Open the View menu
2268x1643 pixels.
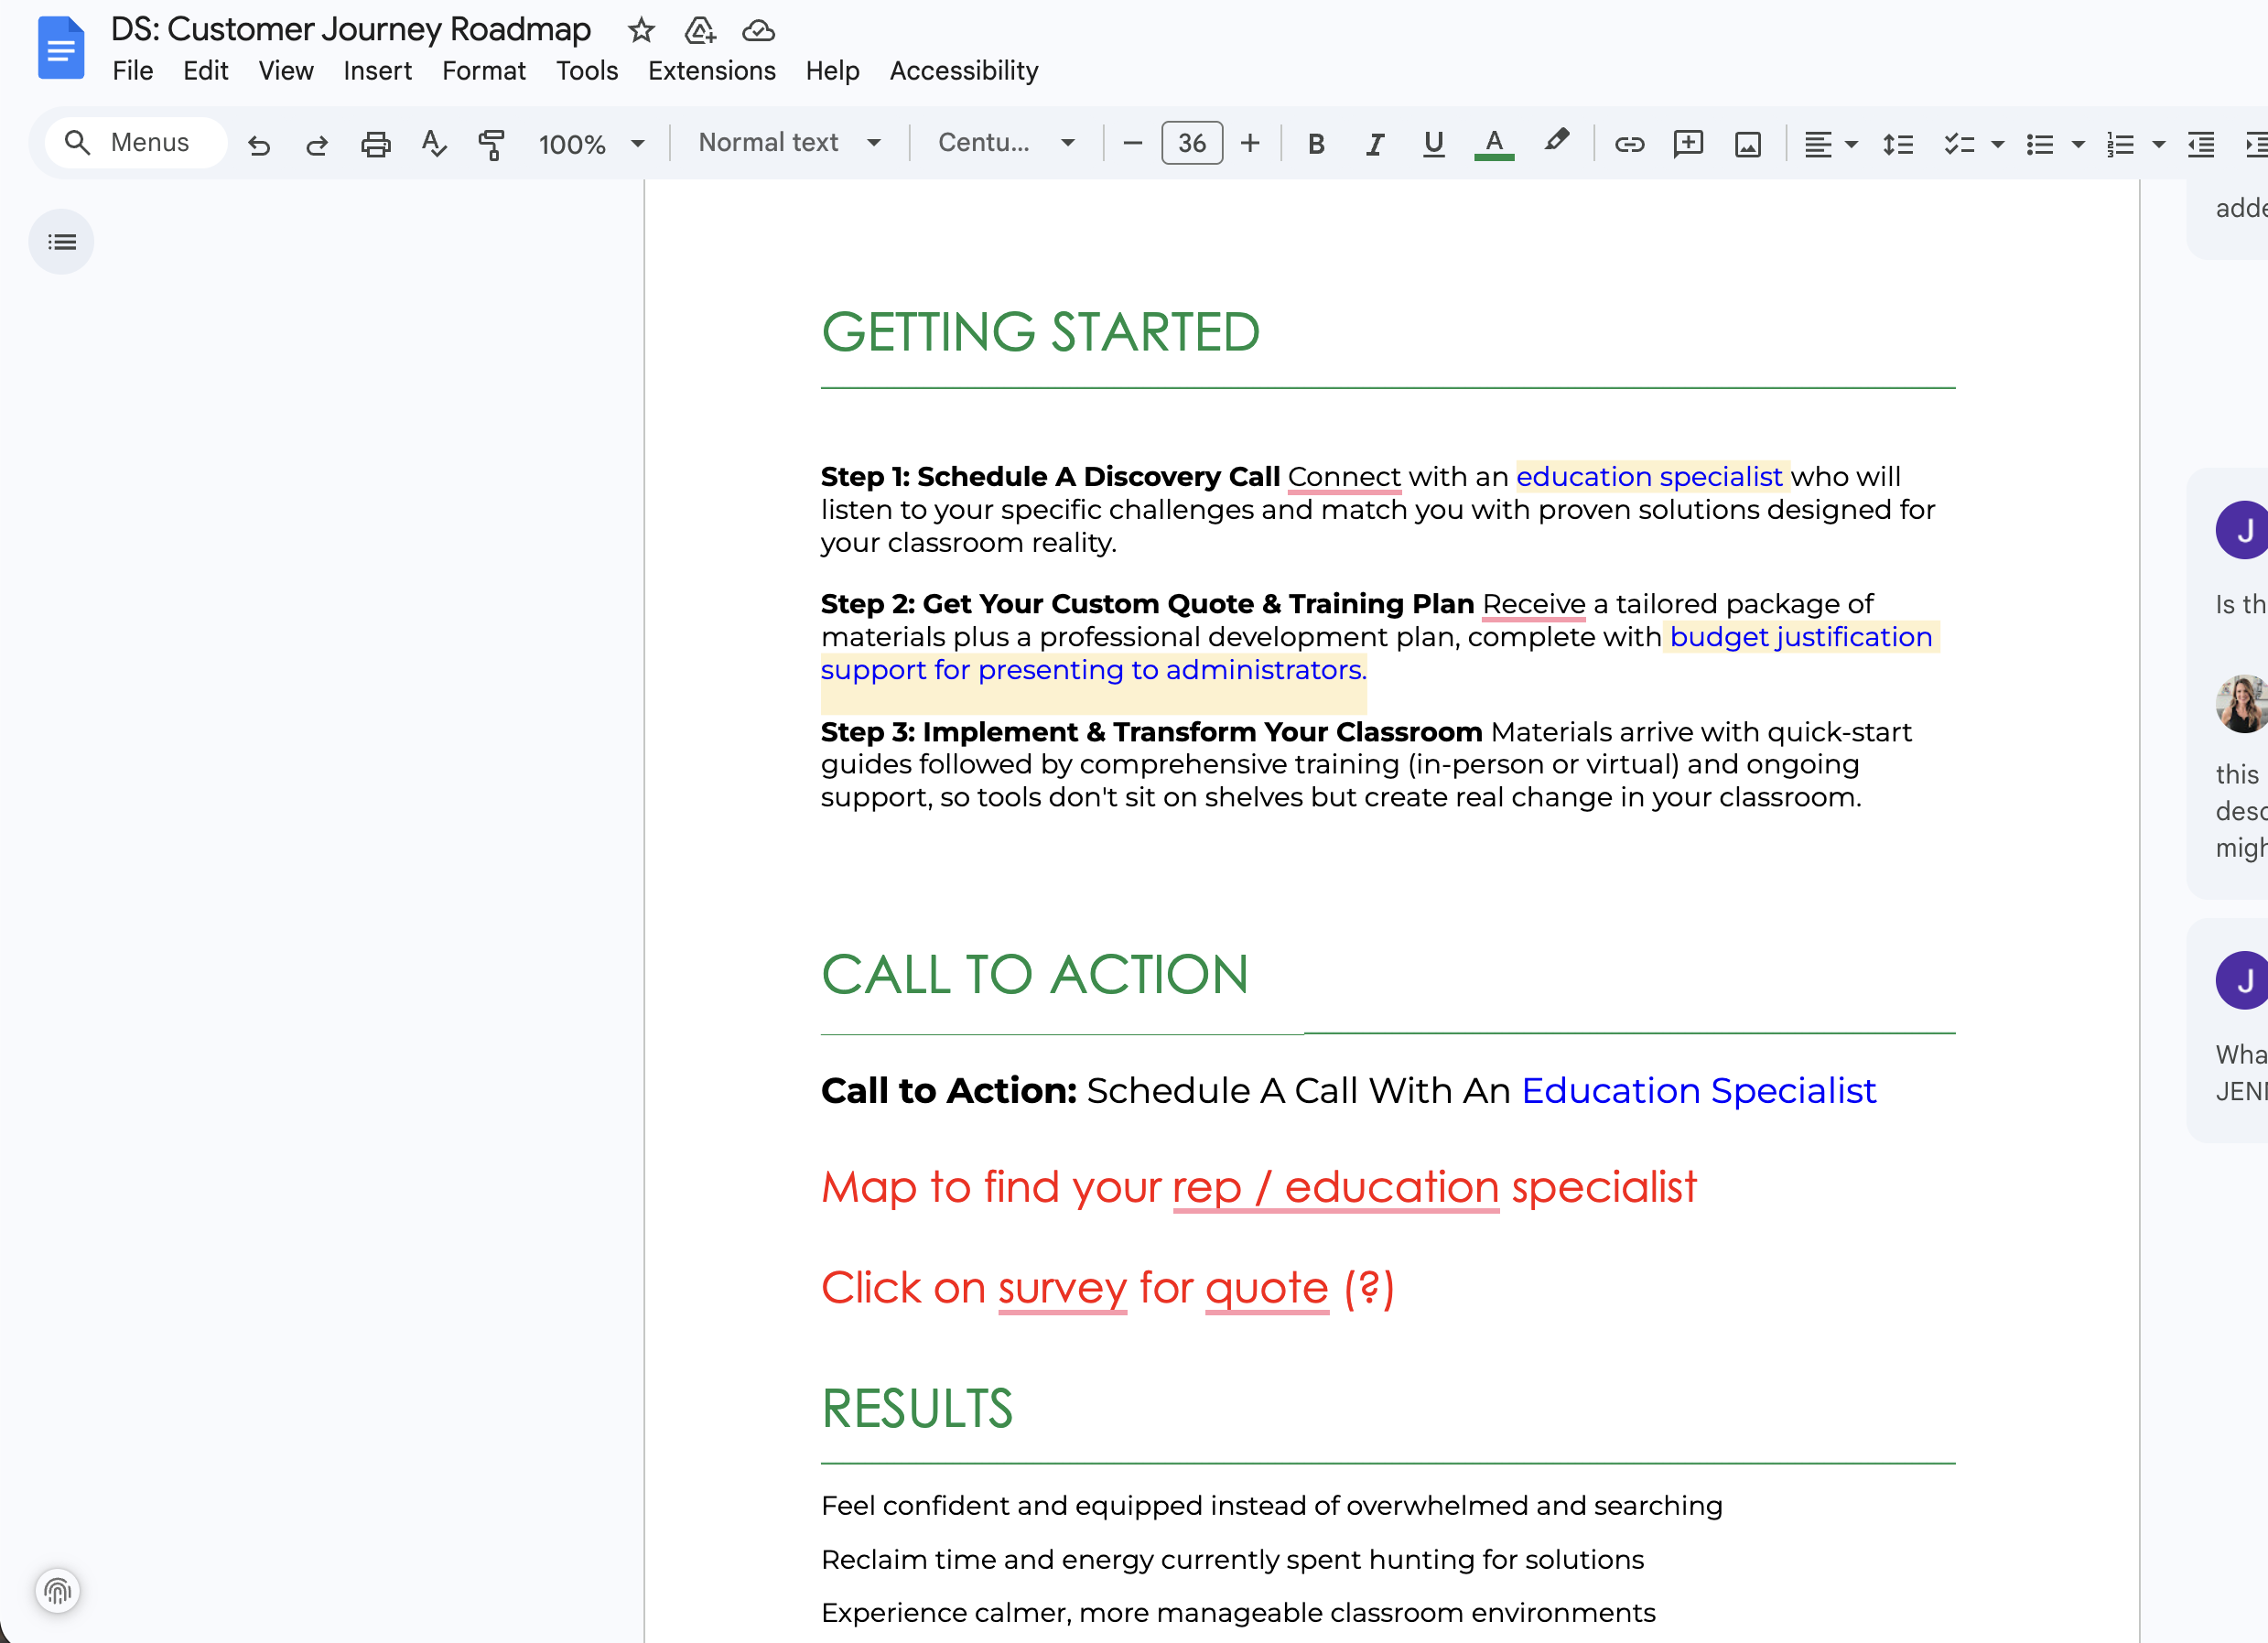285,71
